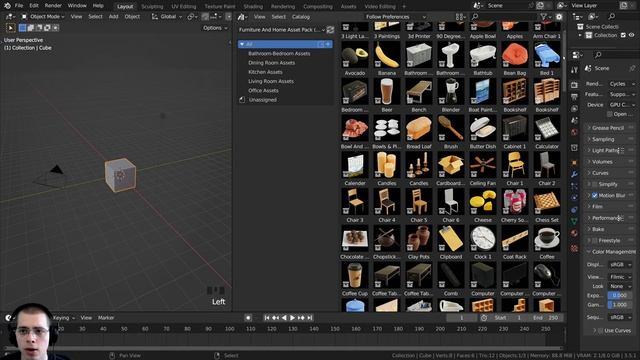
Task: Open the viewport Options popover
Action: (x=215, y=28)
